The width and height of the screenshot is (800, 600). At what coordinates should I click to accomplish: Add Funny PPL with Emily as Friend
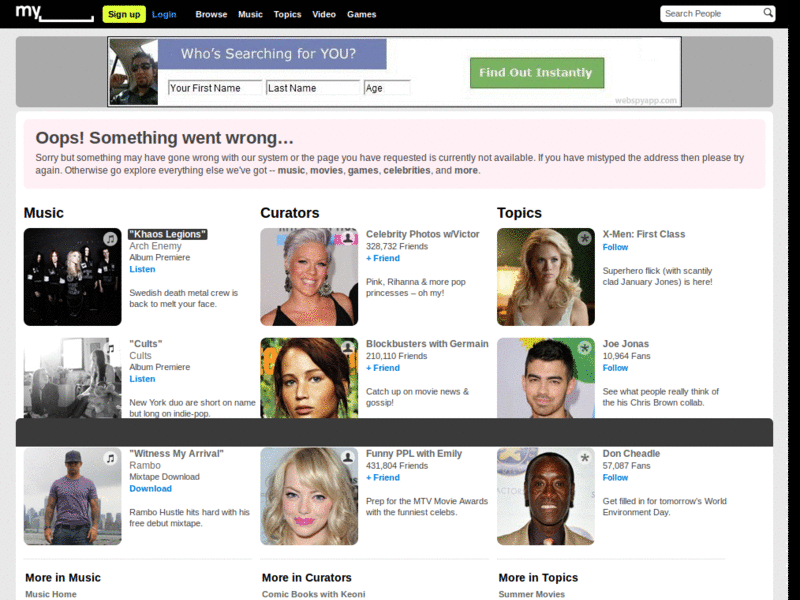coord(383,478)
